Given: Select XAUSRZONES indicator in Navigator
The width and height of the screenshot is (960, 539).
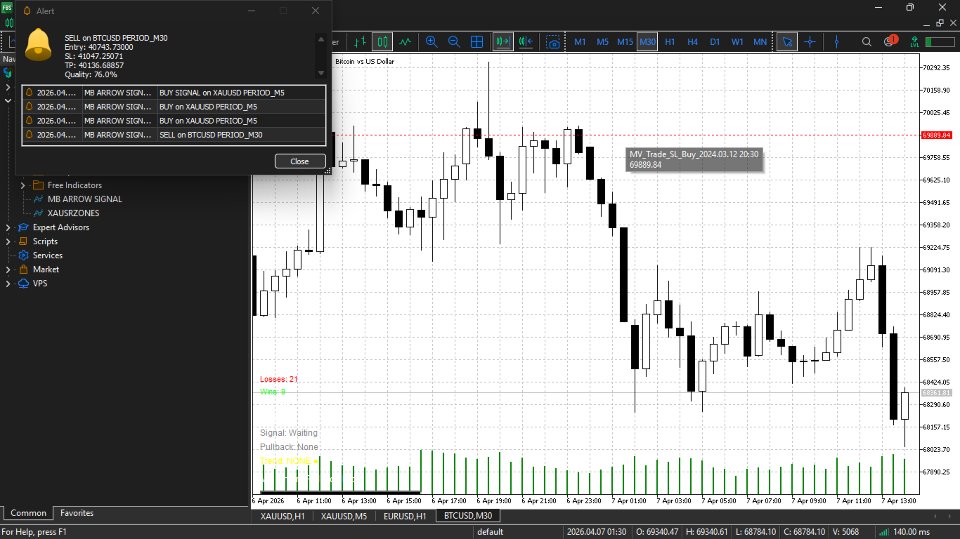Looking at the screenshot, I should coord(73,213).
